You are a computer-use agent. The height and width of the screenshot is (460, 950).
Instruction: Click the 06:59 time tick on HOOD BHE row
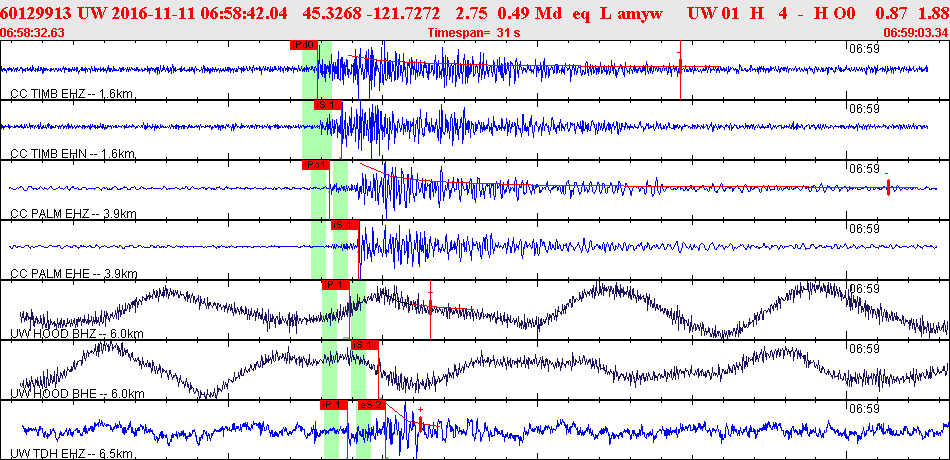[x=863, y=349]
